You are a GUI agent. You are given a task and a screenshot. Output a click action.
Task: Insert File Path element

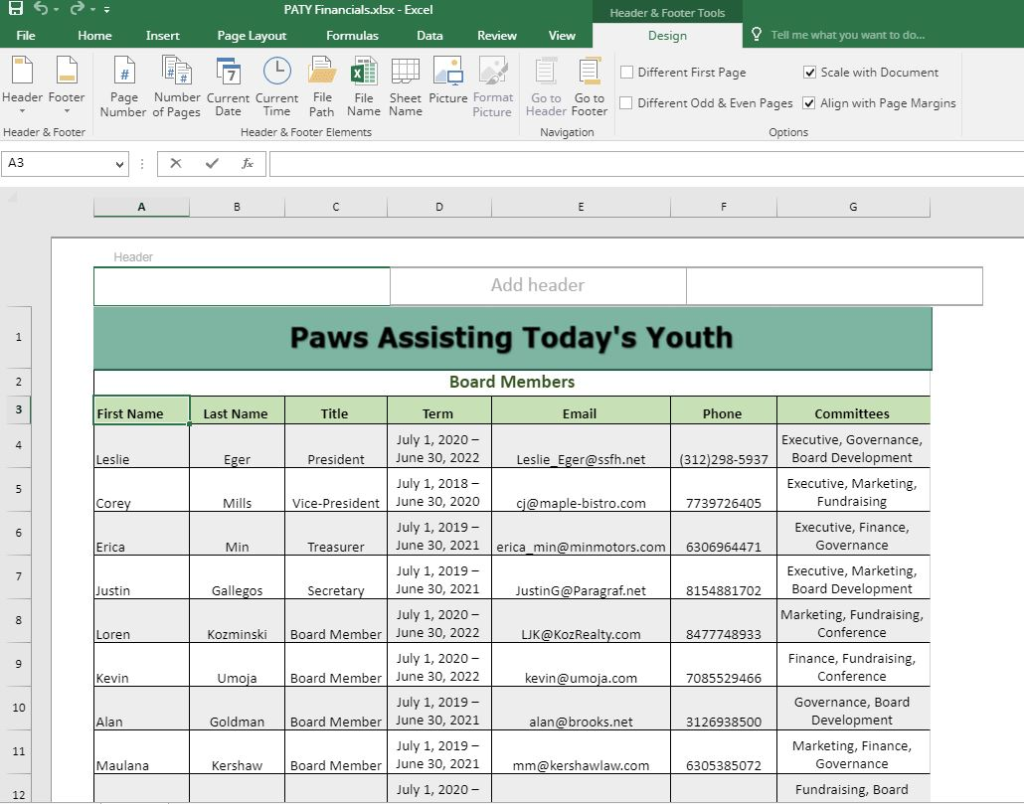tap(321, 86)
